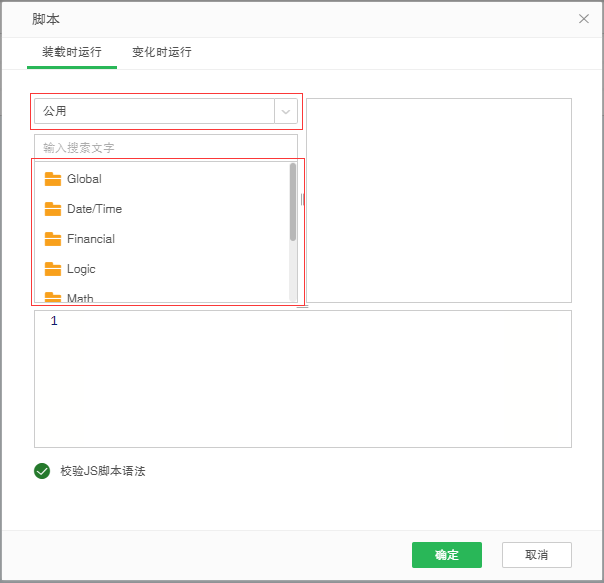Select the 装载时运行 tab
The height and width of the screenshot is (583, 604).
pos(71,52)
